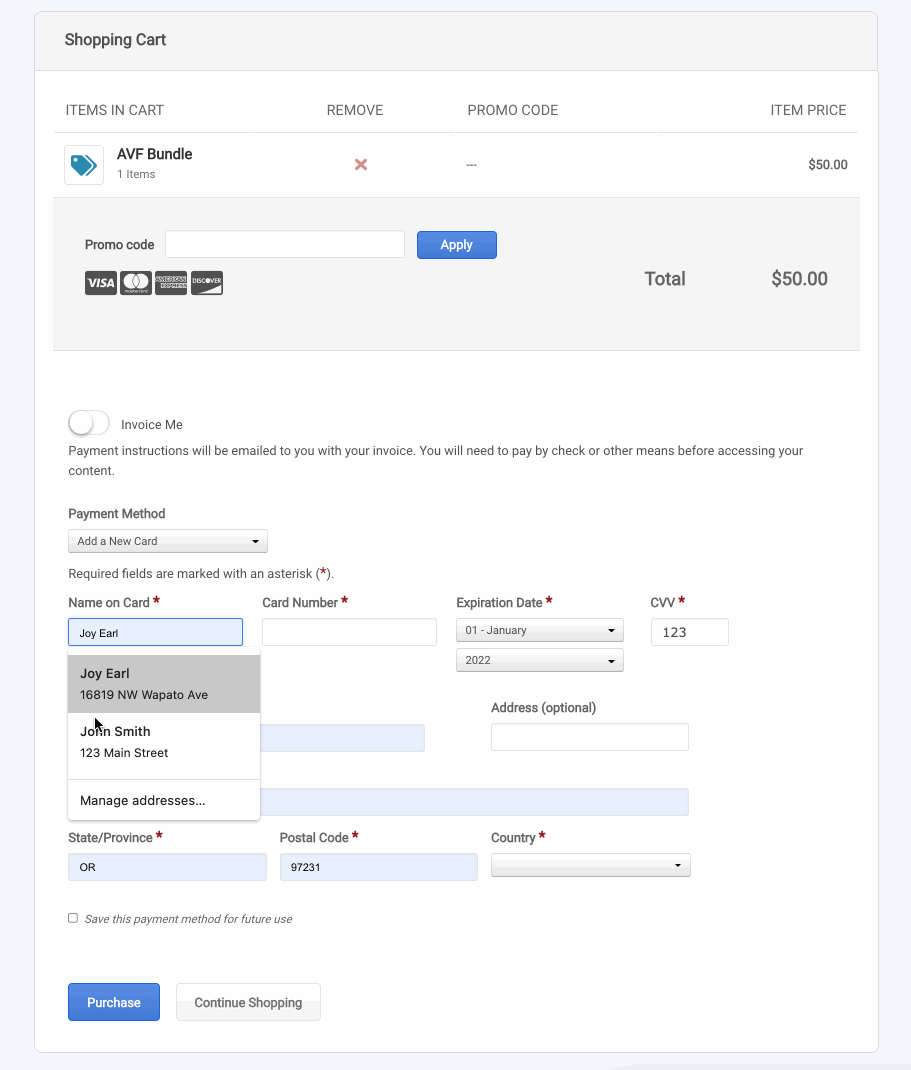
Task: Open the expiration month dropdown showing 01 - January
Action: (539, 630)
